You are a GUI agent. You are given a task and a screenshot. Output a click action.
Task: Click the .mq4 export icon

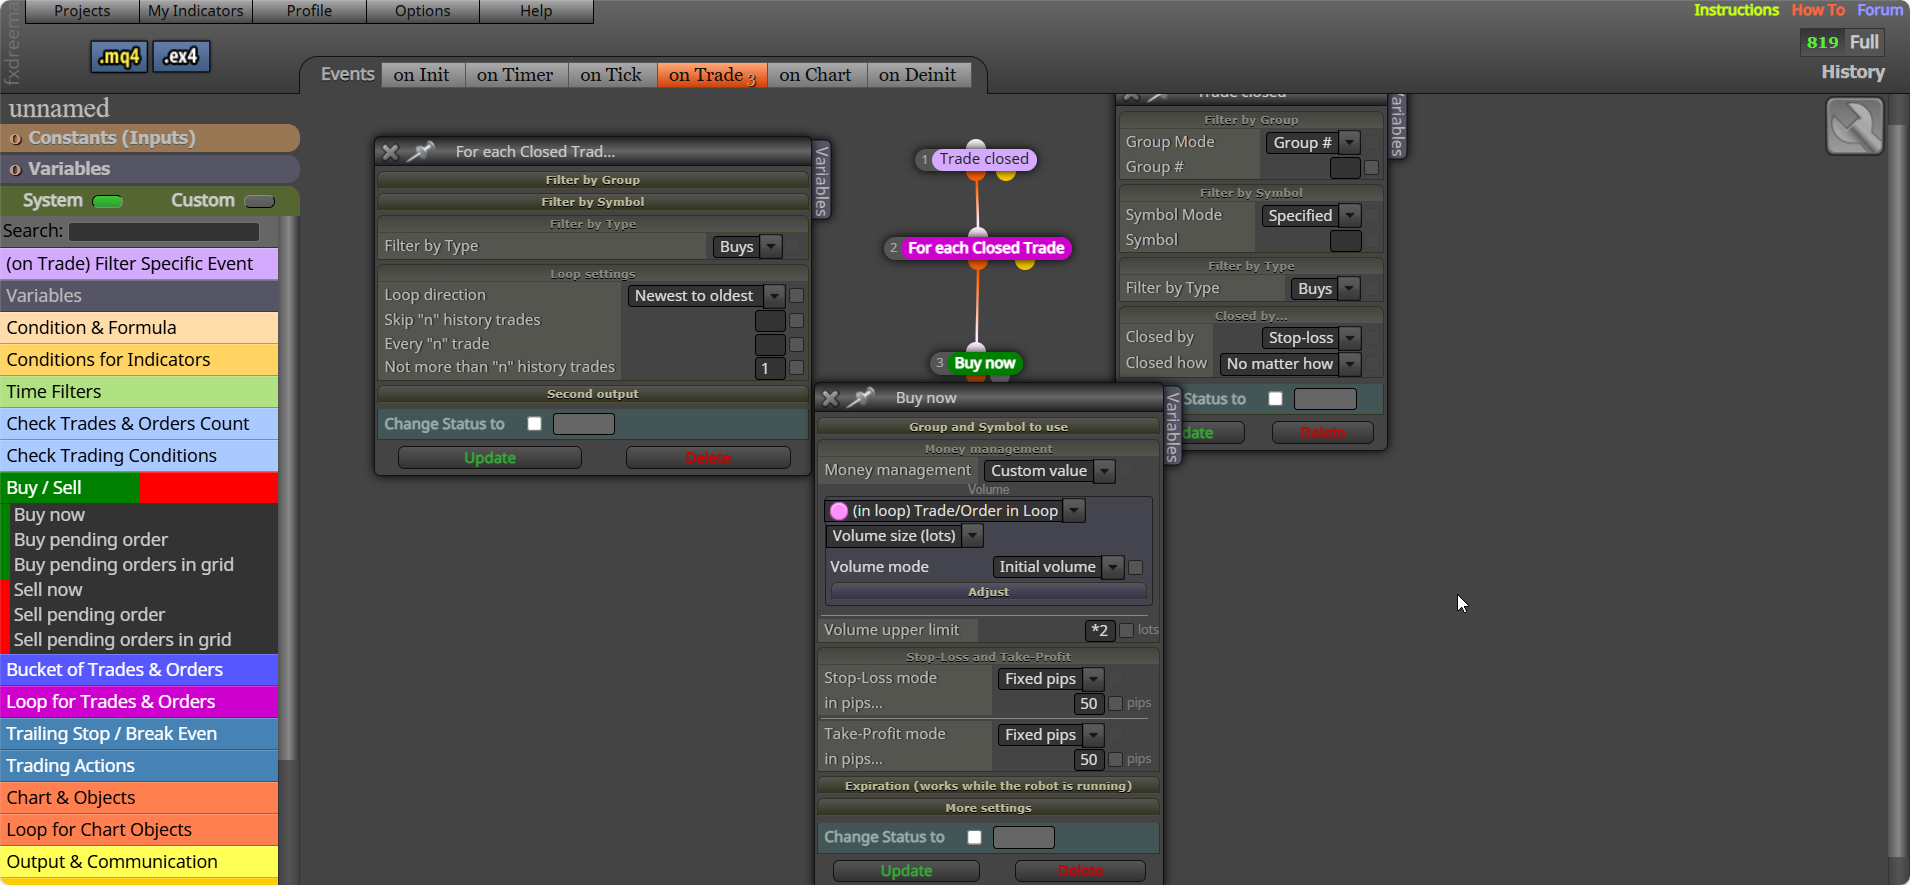click(x=119, y=57)
